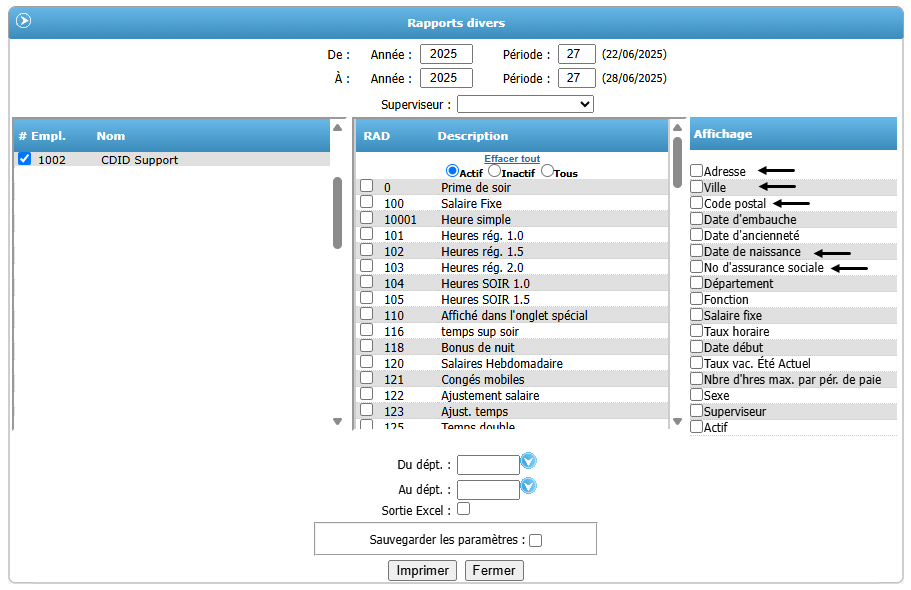Open the Superviseur dropdown
Image resolution: width=911 pixels, height=590 pixels.
point(525,104)
